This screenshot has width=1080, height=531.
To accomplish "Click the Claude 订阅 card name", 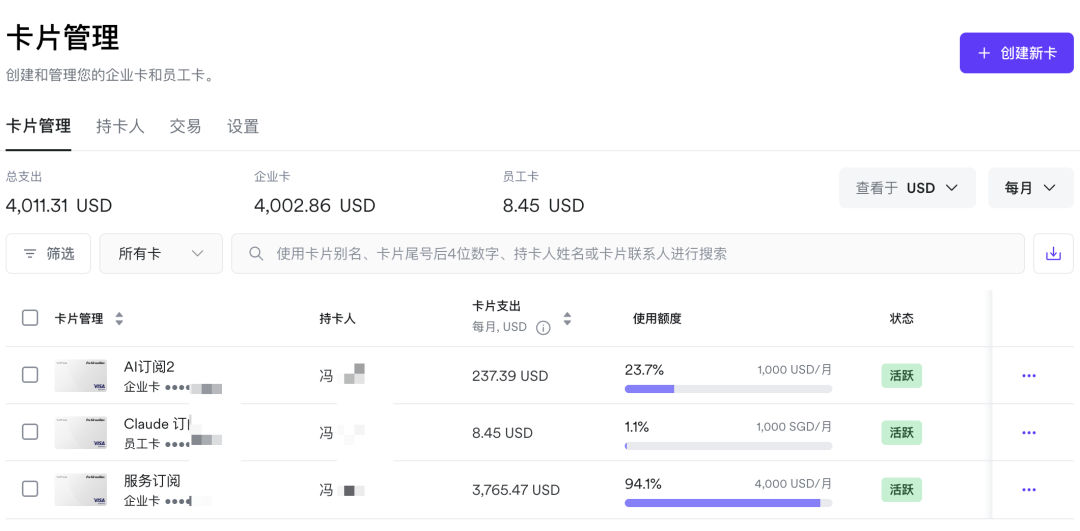I will 157,423.
